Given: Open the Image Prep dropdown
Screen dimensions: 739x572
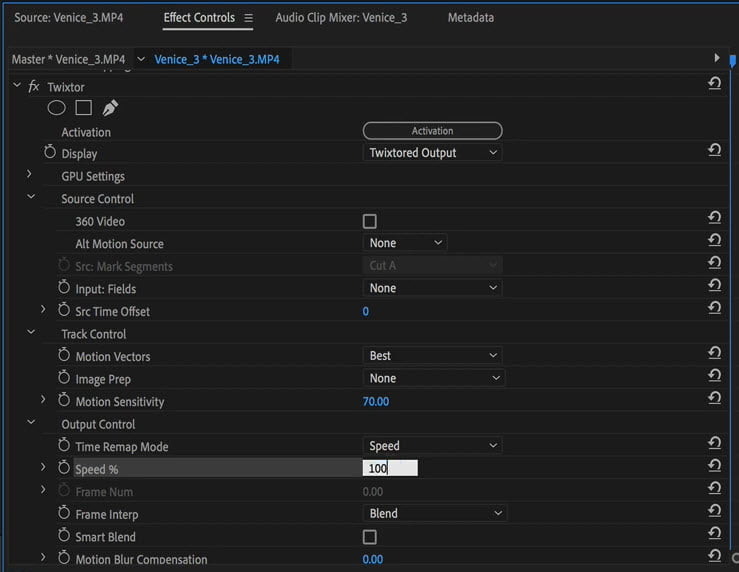Looking at the screenshot, I should (x=434, y=378).
